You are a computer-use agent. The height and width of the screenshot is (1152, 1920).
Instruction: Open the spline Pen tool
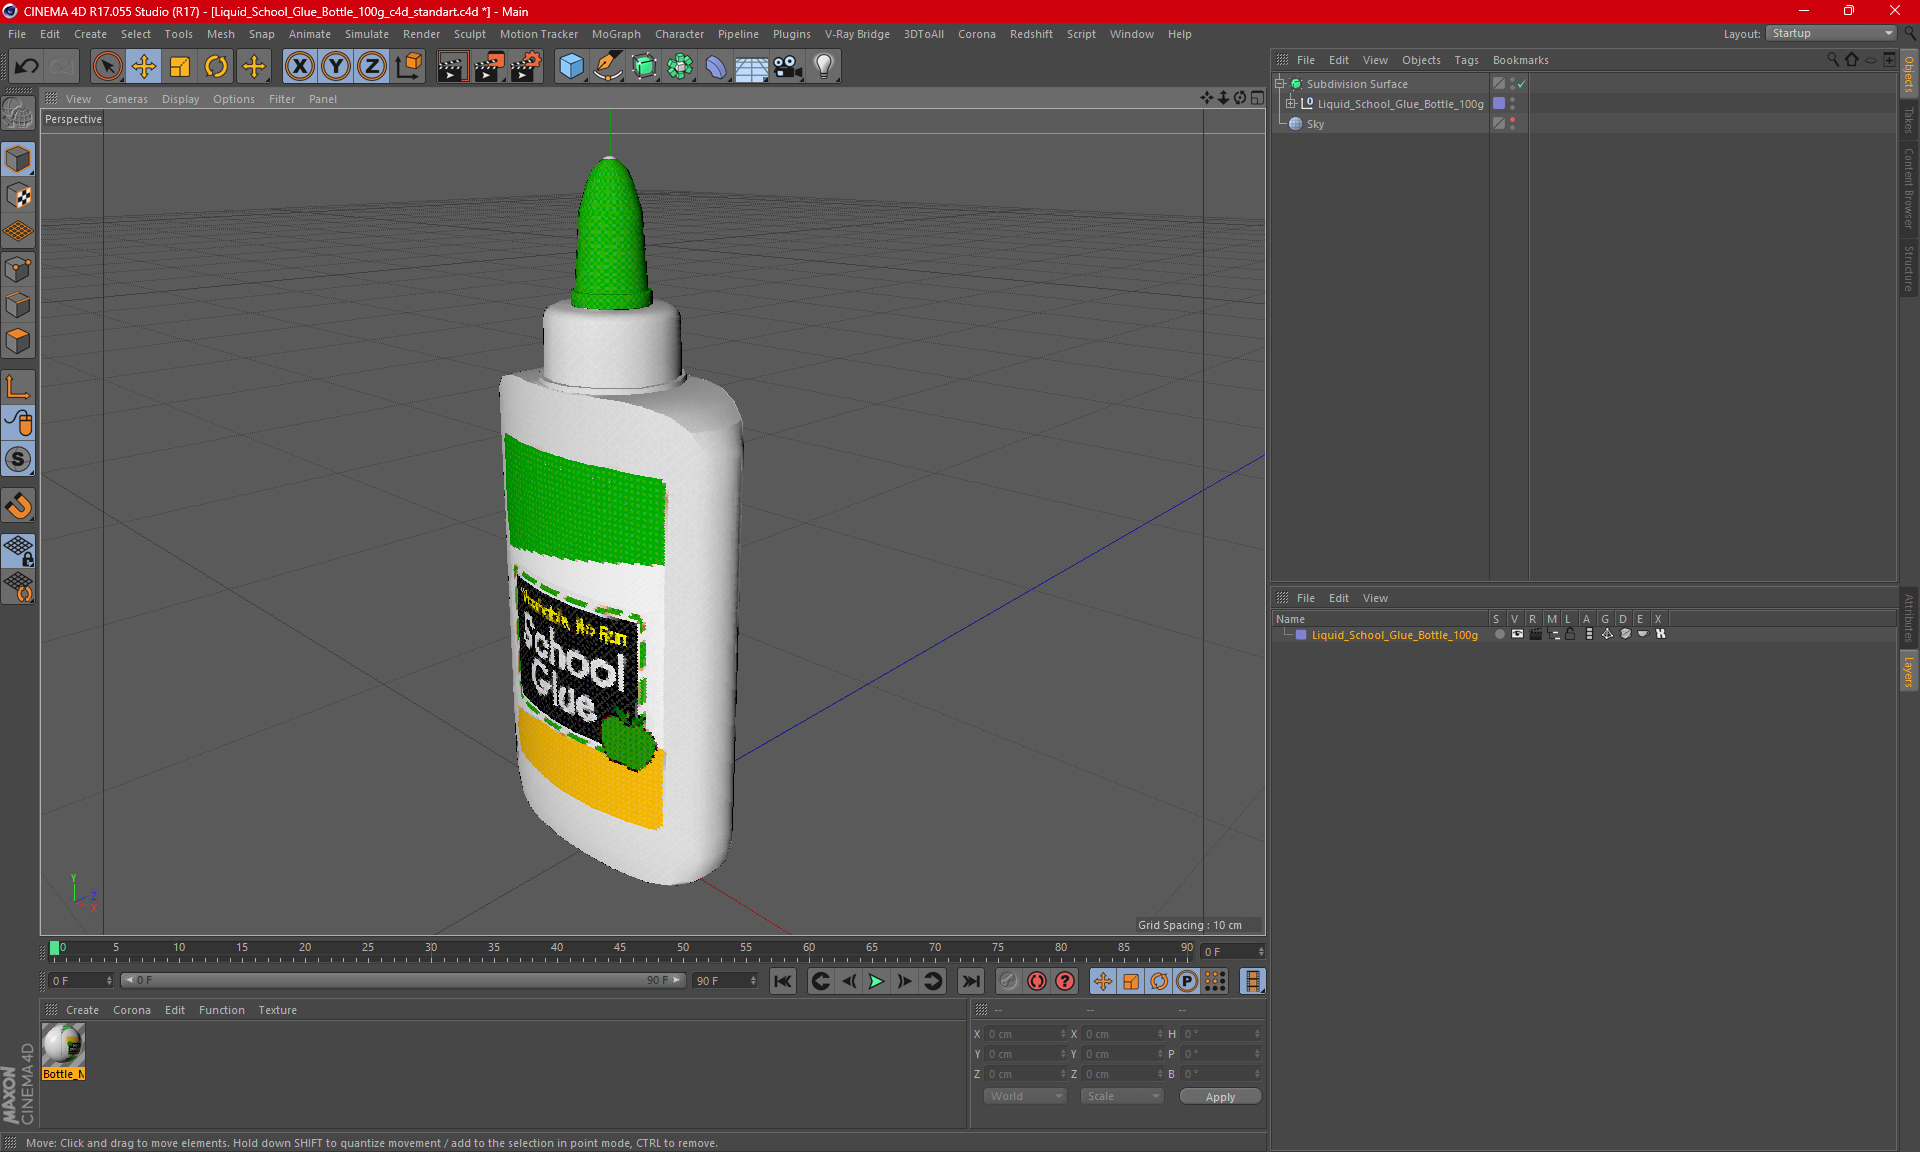pos(608,67)
